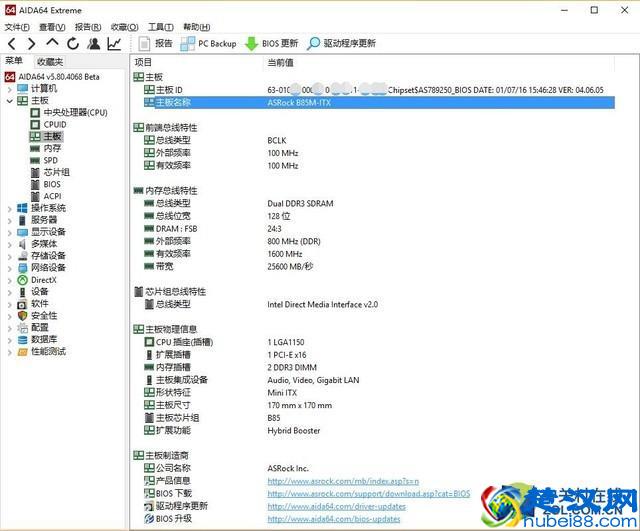Open the 工具(T) menu
Viewport: 640px width, 531px height.
[x=161, y=27]
